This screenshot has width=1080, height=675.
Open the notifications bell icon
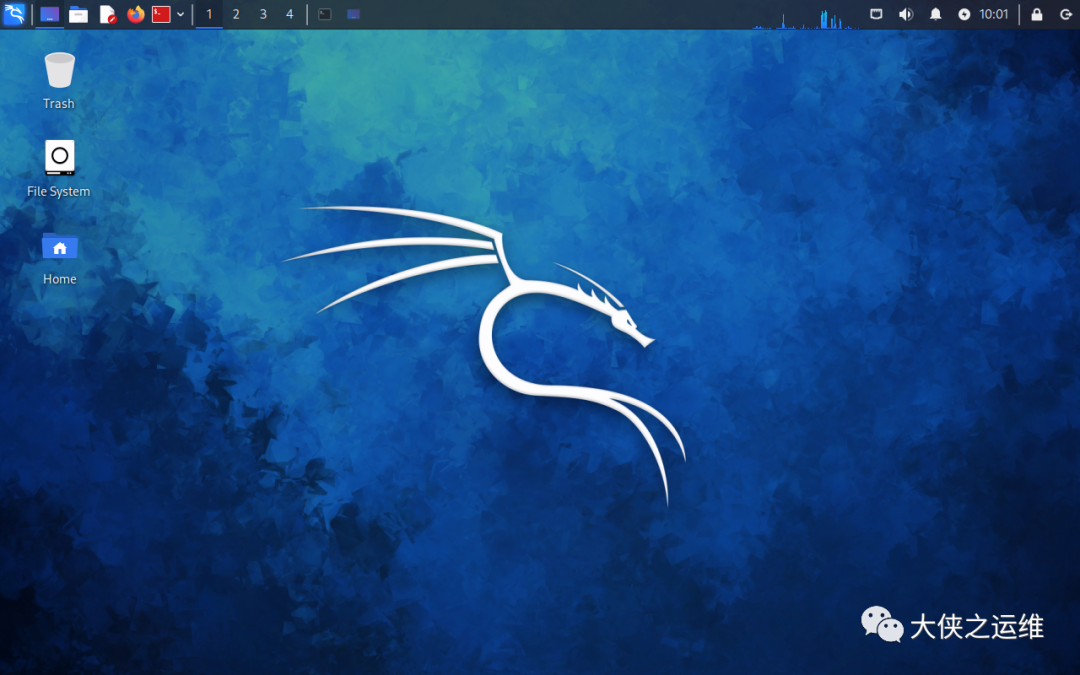pos(935,14)
